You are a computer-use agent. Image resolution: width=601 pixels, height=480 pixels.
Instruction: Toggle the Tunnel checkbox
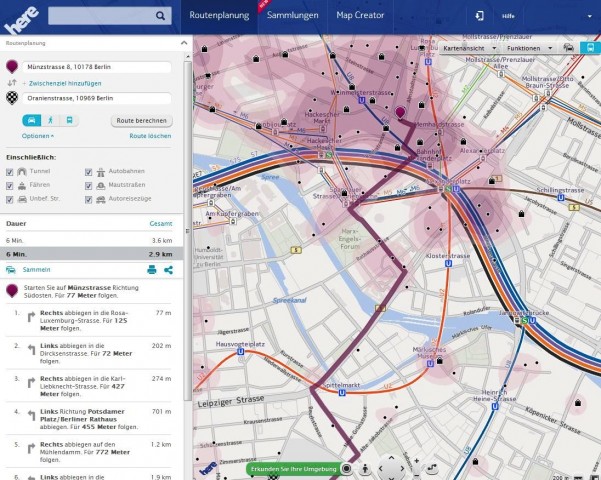tap(10, 172)
